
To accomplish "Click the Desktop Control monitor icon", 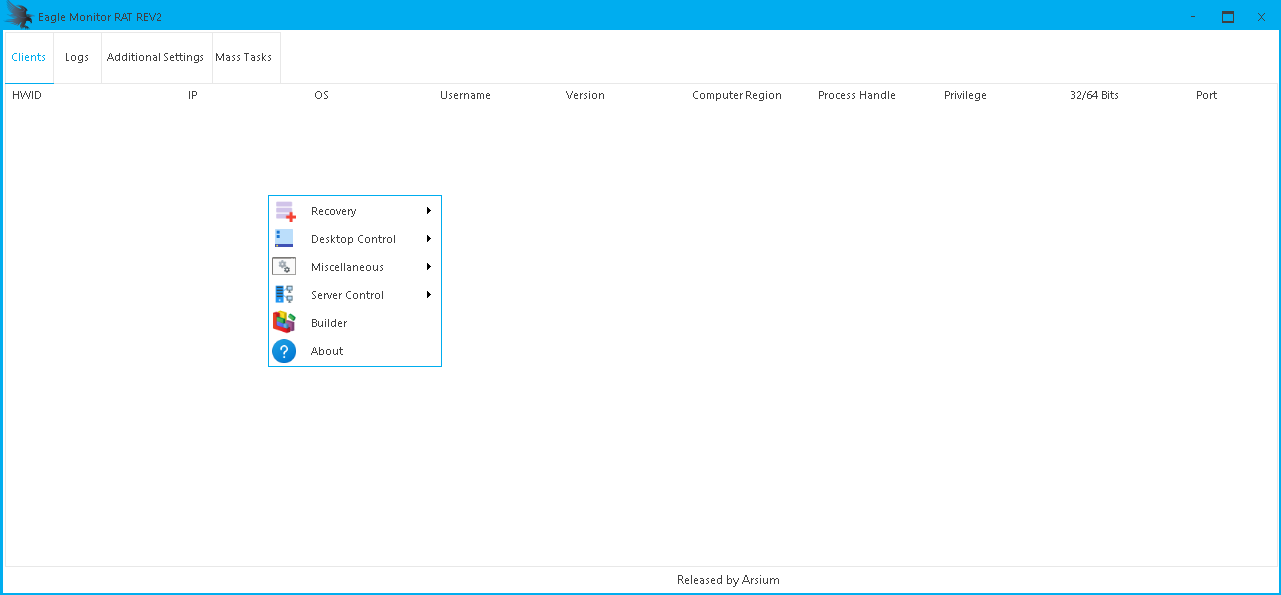I will pyautogui.click(x=284, y=239).
